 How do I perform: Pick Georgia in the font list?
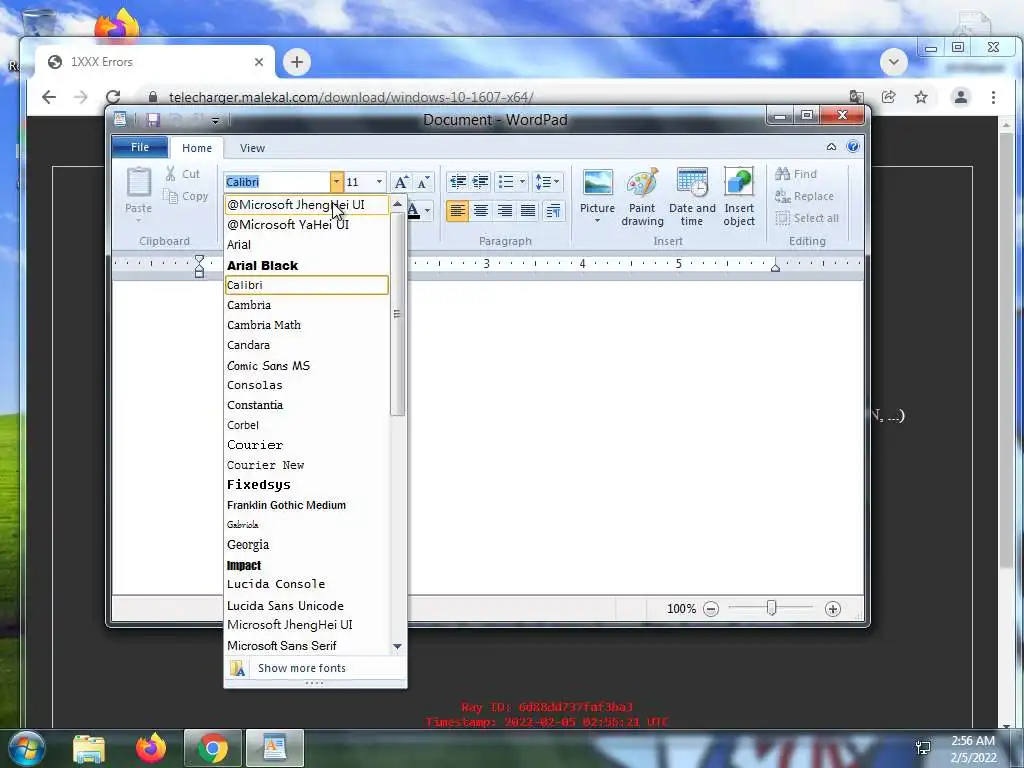pyautogui.click(x=306, y=545)
